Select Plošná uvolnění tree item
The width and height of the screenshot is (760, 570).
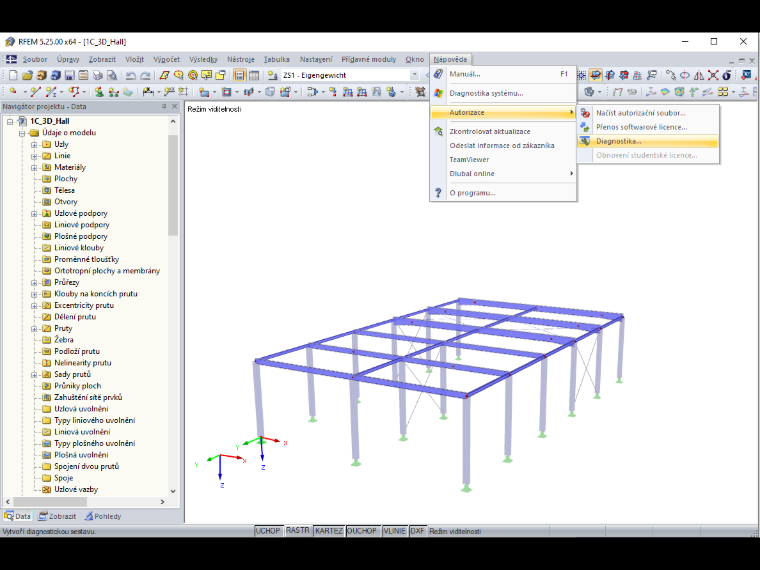81,455
